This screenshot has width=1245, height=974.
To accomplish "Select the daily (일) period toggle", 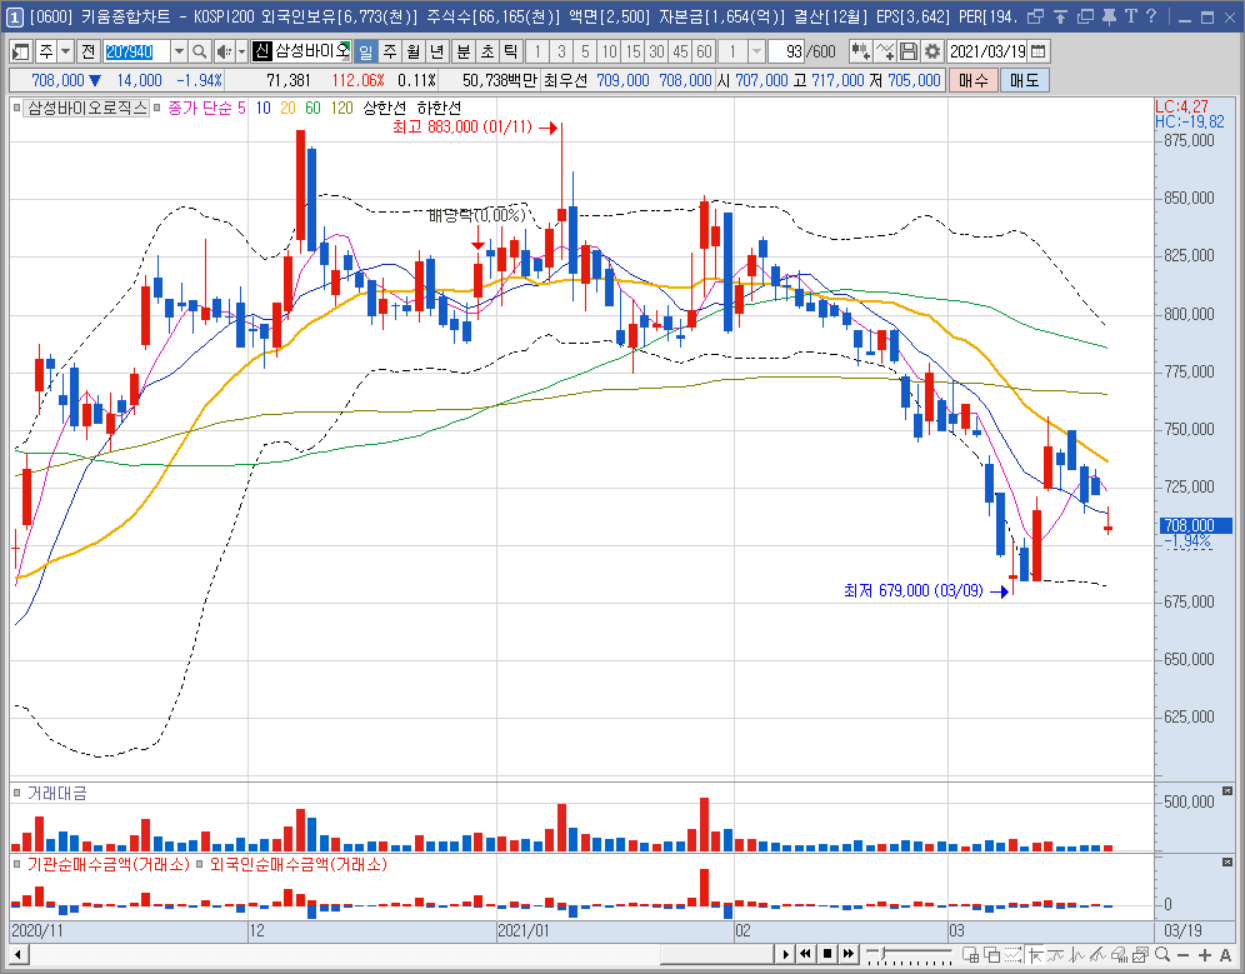I will pyautogui.click(x=366, y=51).
